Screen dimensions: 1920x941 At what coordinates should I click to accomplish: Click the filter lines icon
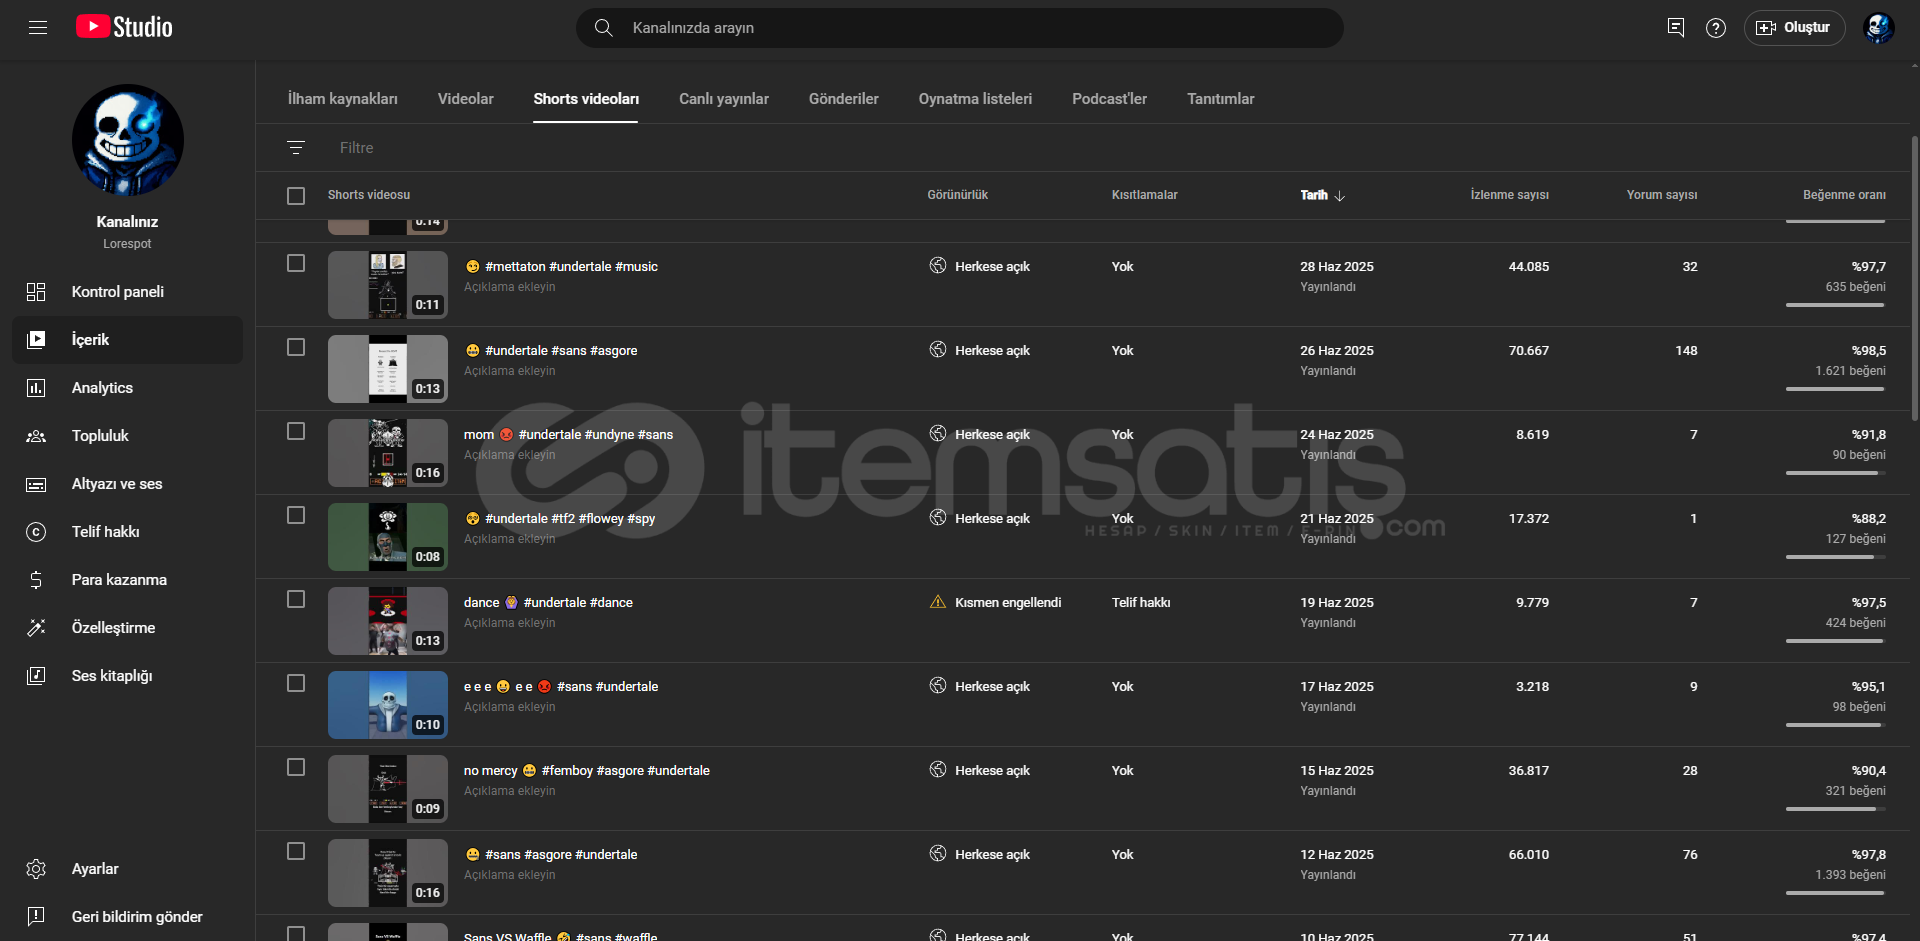[296, 148]
